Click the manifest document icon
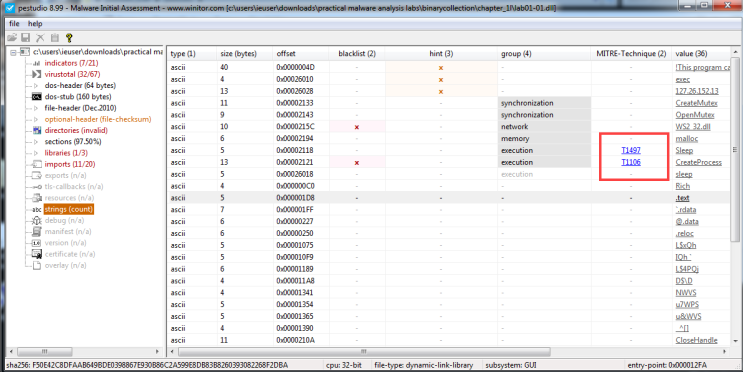Screen dimensions: 743x372 (36, 232)
